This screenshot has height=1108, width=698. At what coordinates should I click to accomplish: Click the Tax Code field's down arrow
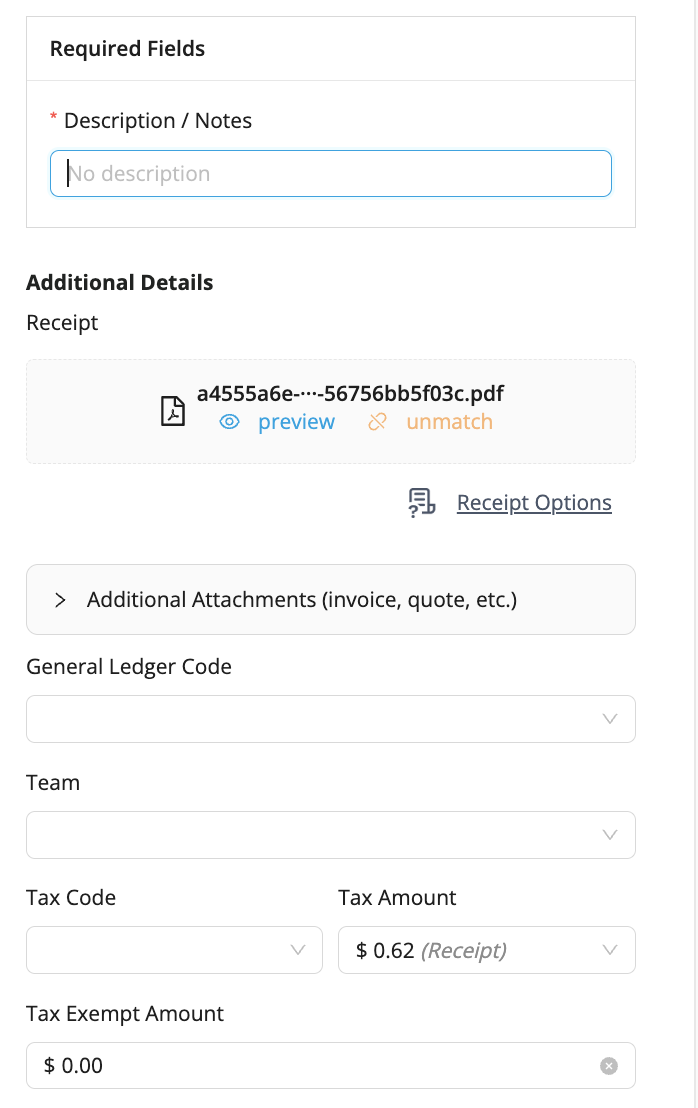click(297, 950)
